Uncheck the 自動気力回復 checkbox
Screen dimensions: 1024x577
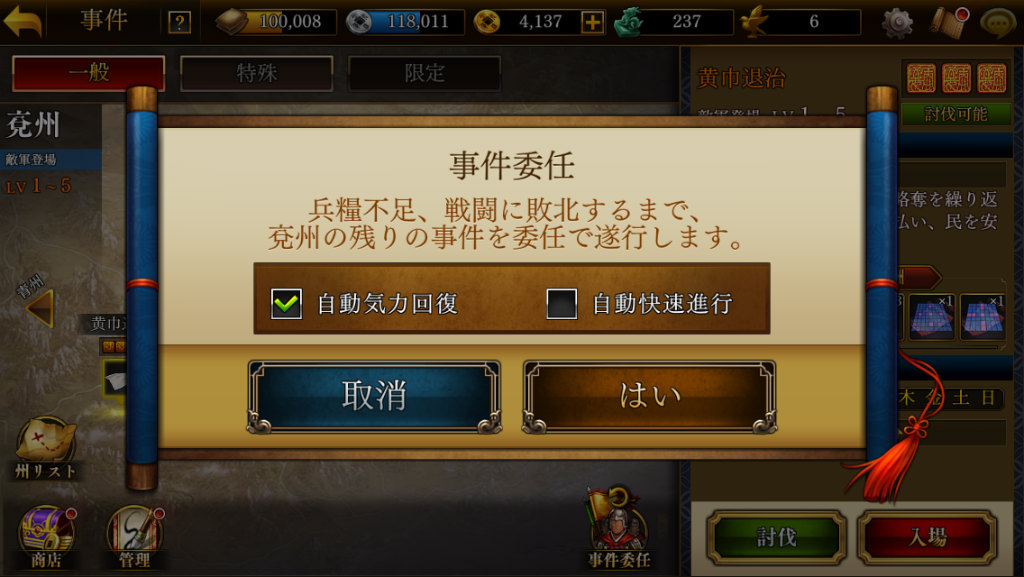tap(286, 304)
